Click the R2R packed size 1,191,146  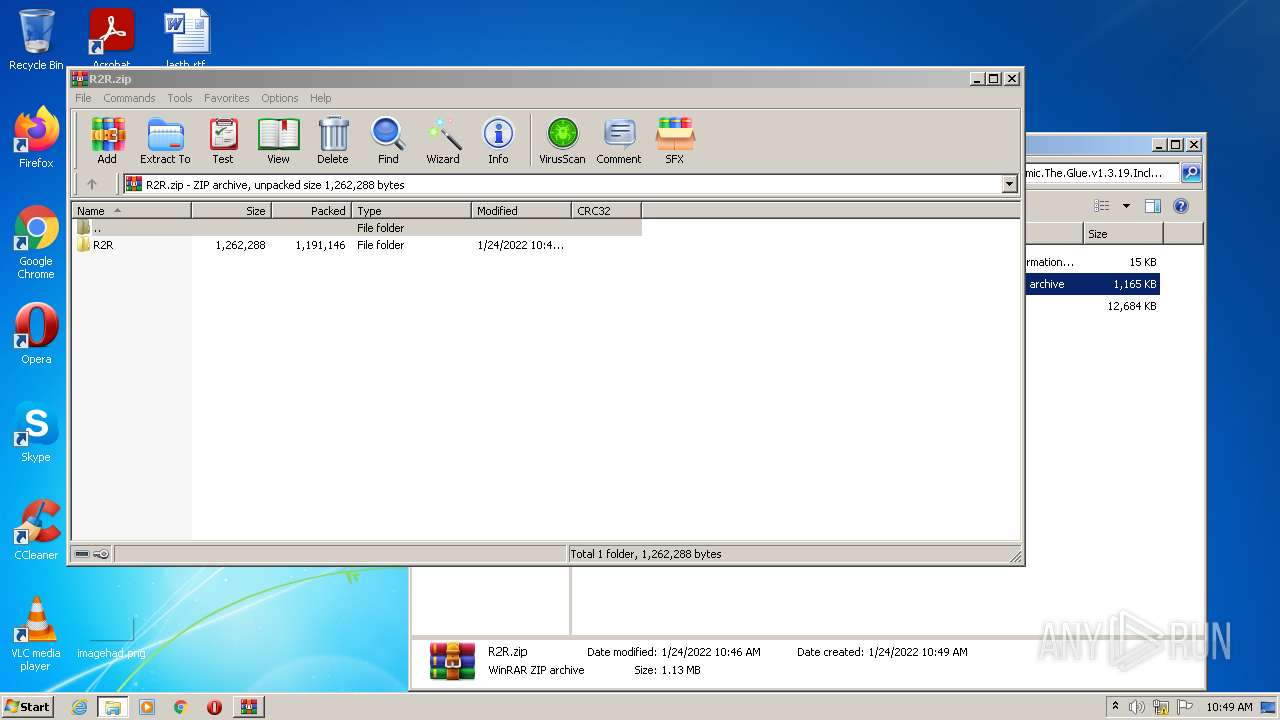pos(320,245)
